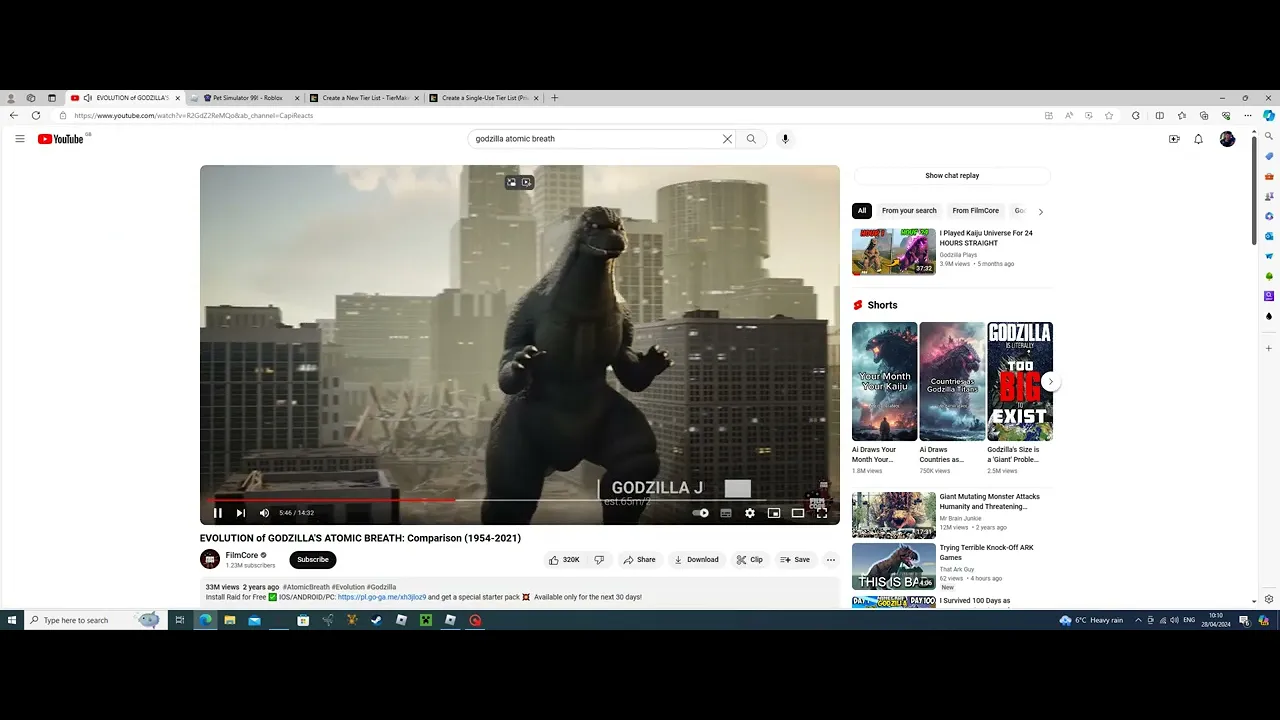This screenshot has width=1280, height=720.
Task: Run search with magnifier button
Action: 751,139
